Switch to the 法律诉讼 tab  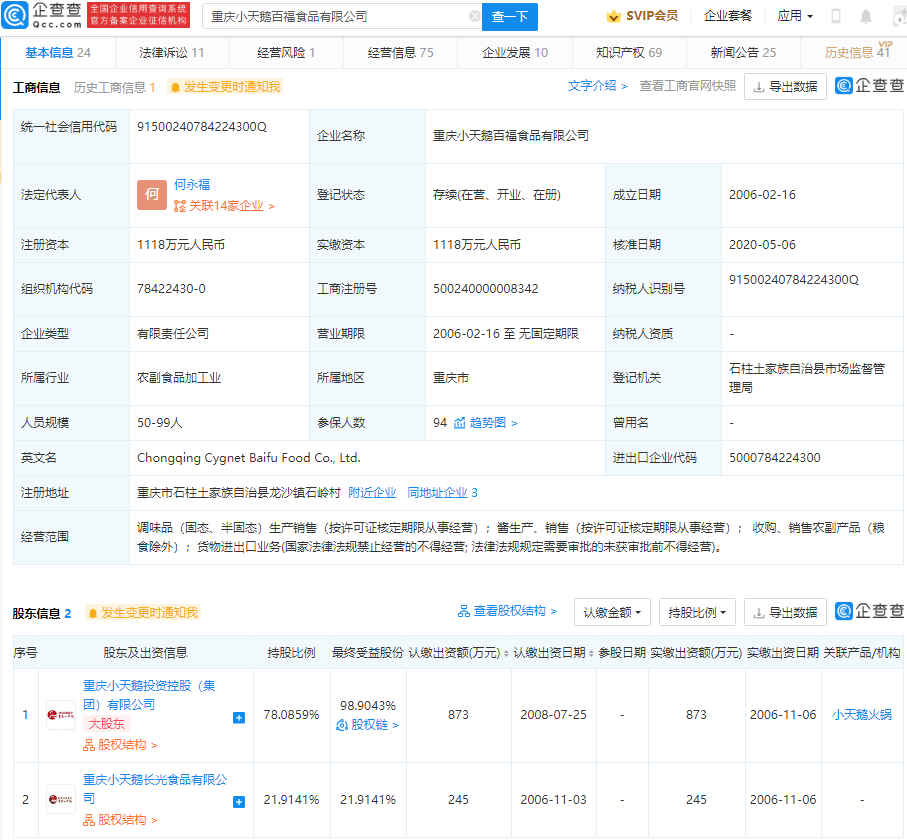point(171,53)
